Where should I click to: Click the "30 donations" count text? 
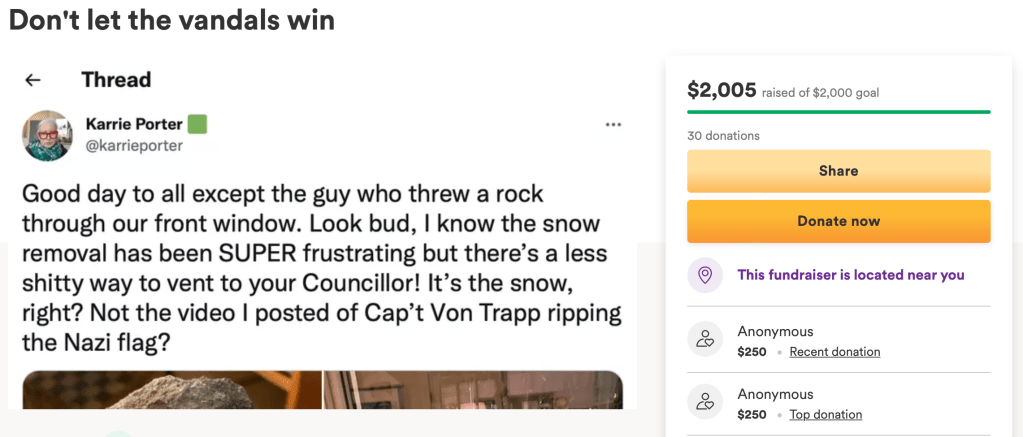(723, 136)
